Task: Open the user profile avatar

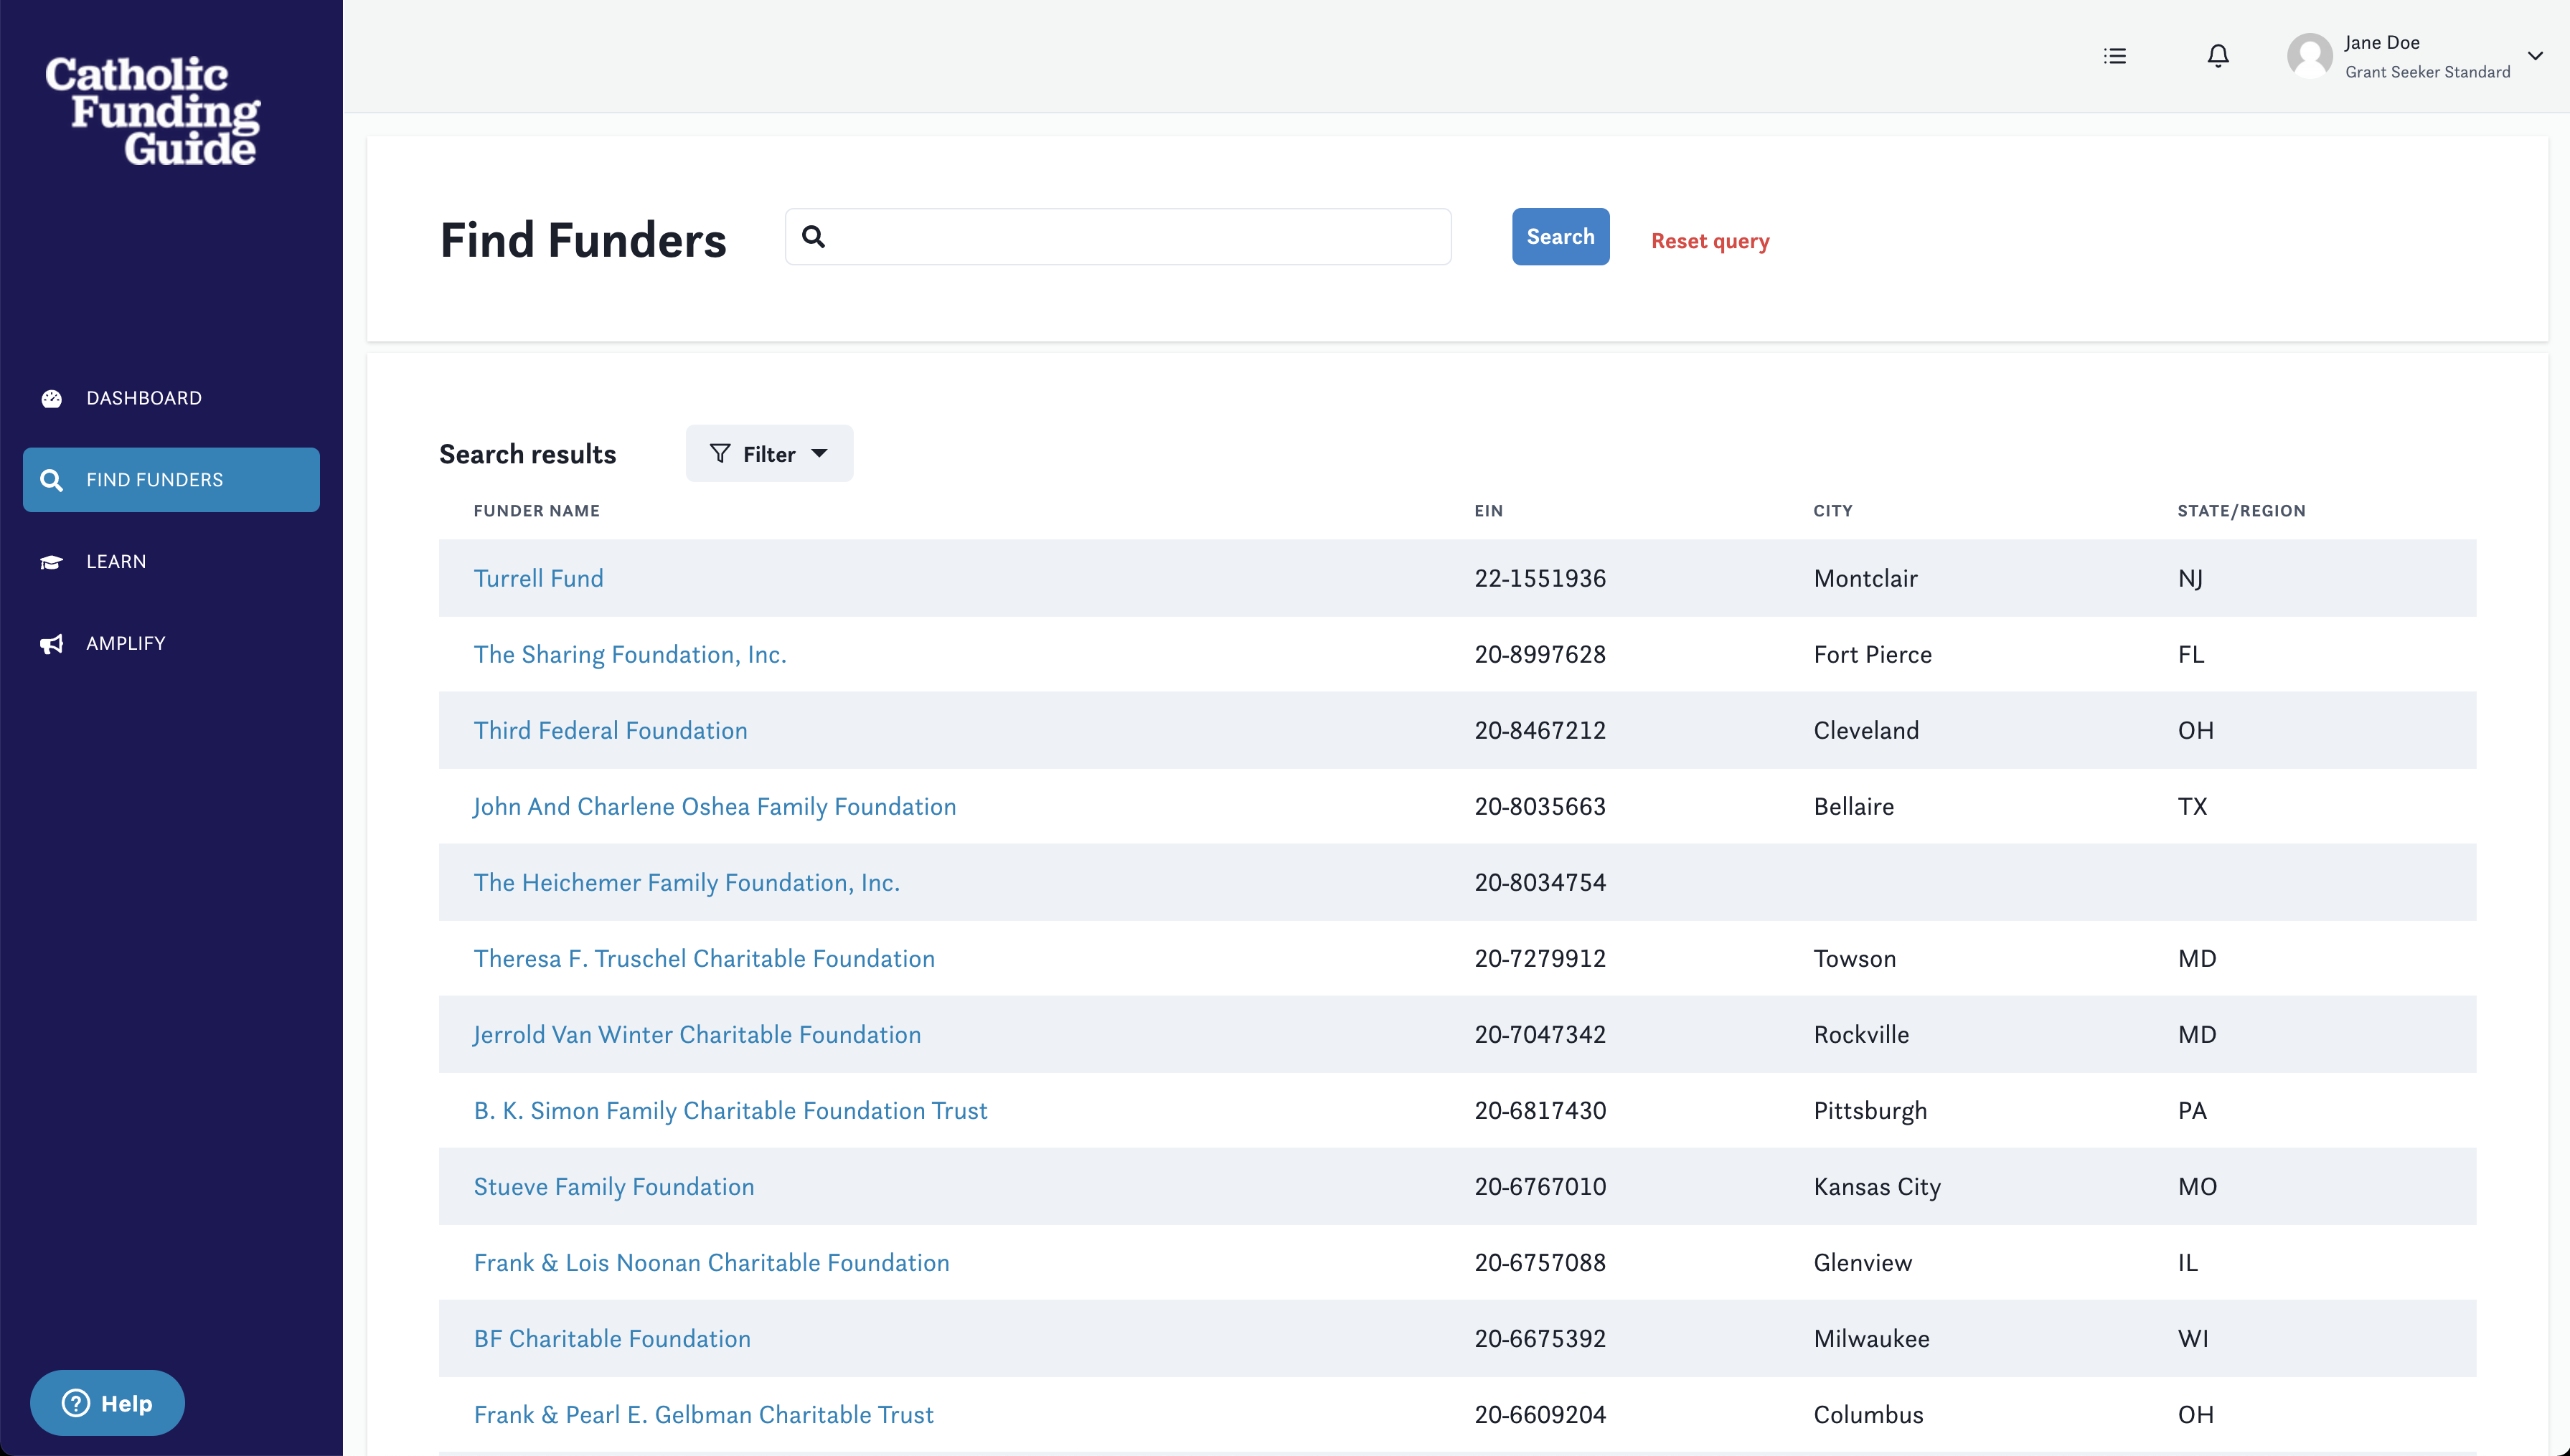Action: (2310, 55)
